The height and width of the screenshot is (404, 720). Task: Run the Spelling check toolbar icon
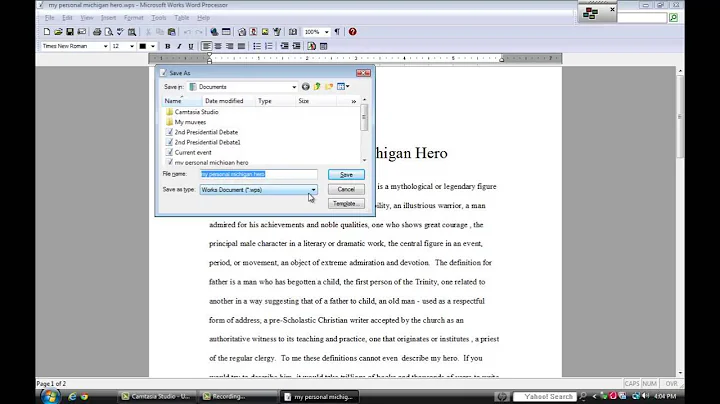tap(120, 32)
